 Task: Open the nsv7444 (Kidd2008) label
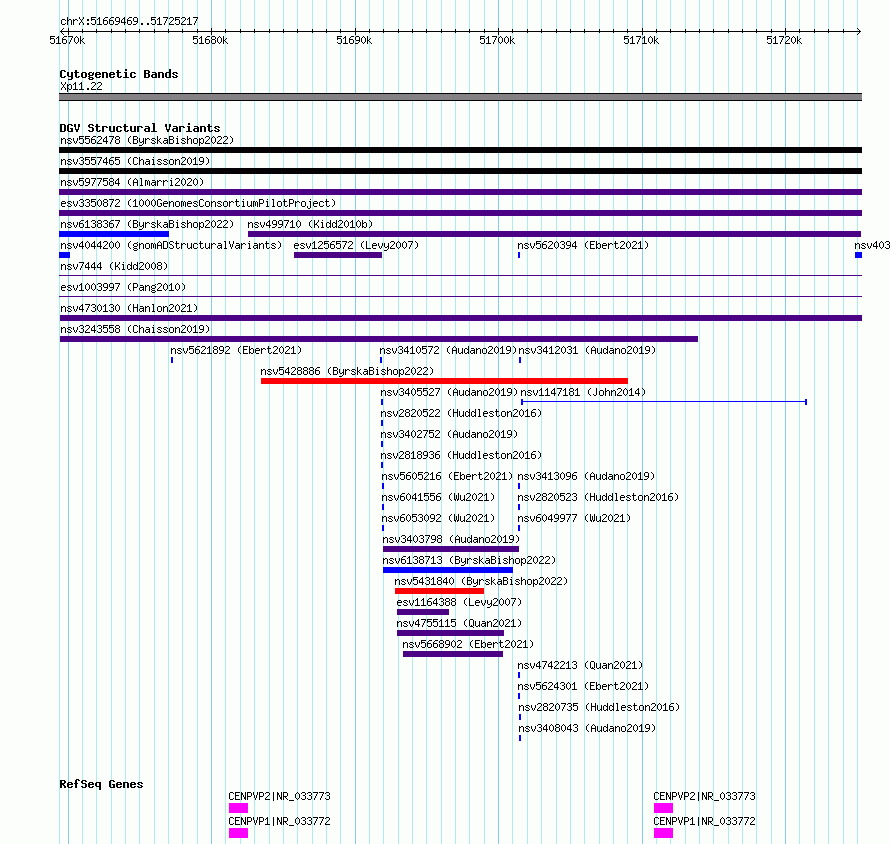pos(114,266)
